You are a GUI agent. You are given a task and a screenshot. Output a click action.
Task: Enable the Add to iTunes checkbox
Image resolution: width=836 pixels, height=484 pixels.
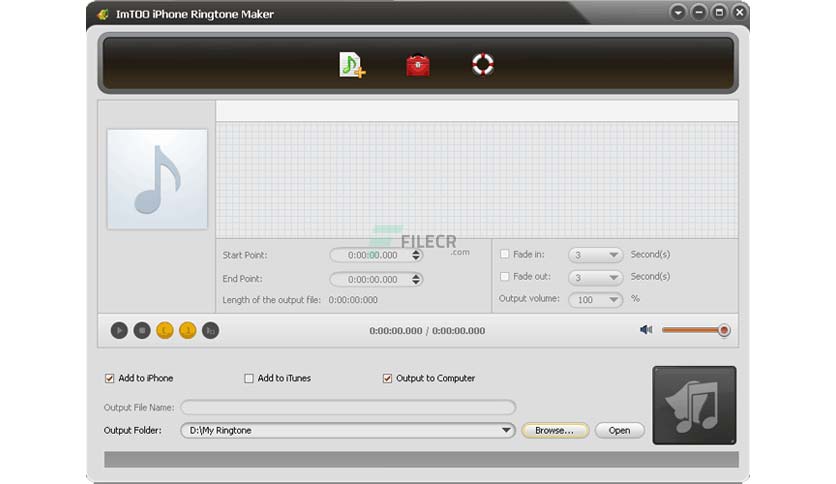pyautogui.click(x=248, y=378)
